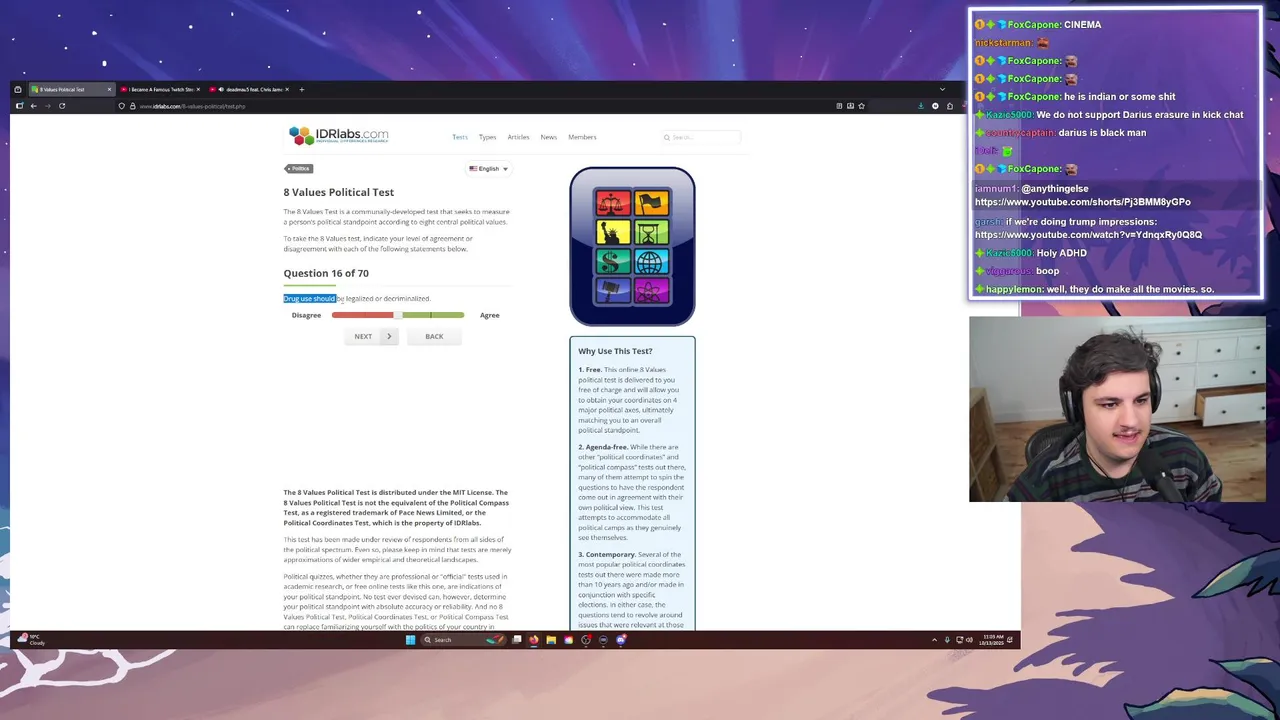Open the Windows Start menu
Screen dimensions: 1280x720
click(x=410, y=640)
